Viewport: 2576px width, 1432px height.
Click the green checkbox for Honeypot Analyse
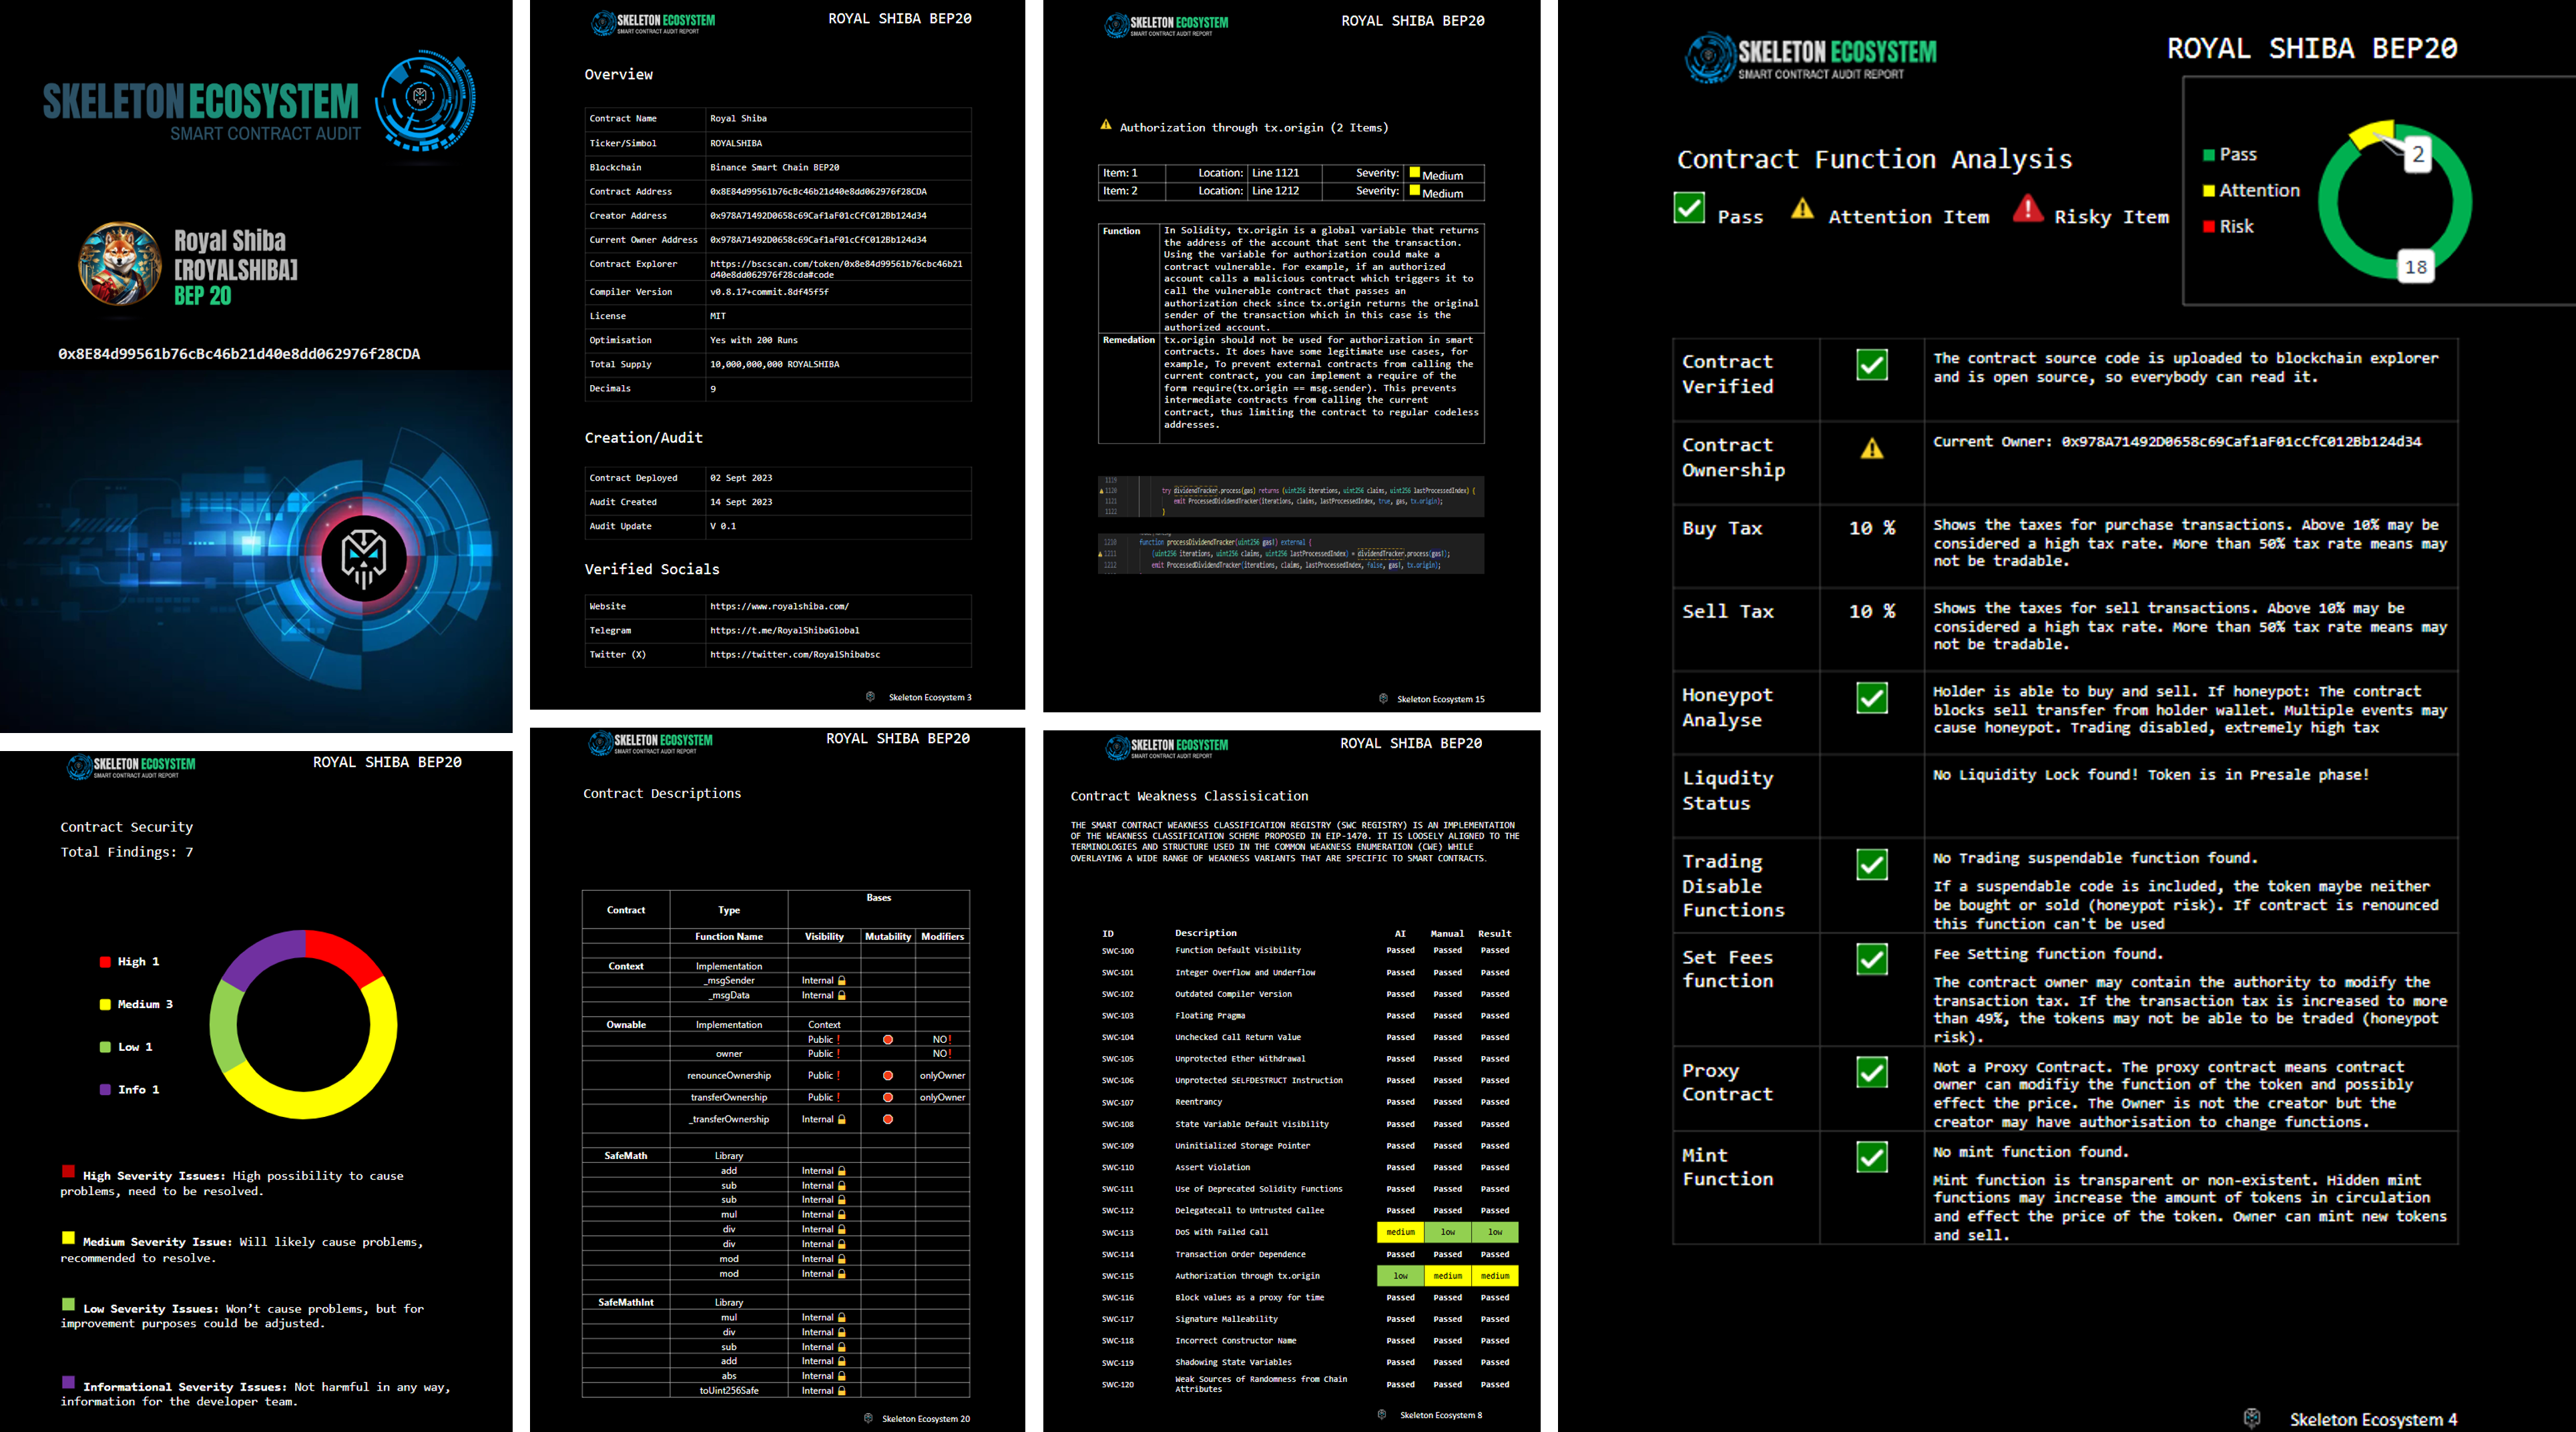click(1871, 698)
